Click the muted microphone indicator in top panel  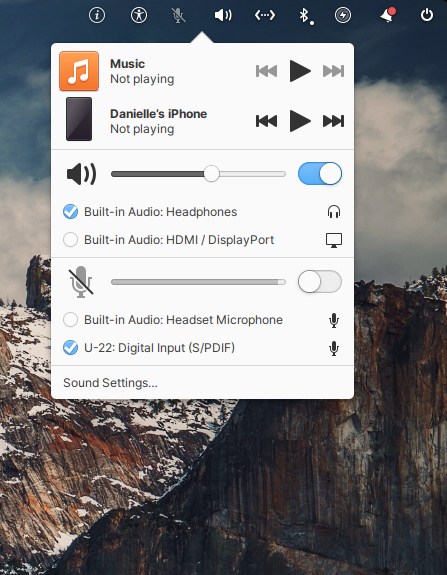click(x=178, y=15)
